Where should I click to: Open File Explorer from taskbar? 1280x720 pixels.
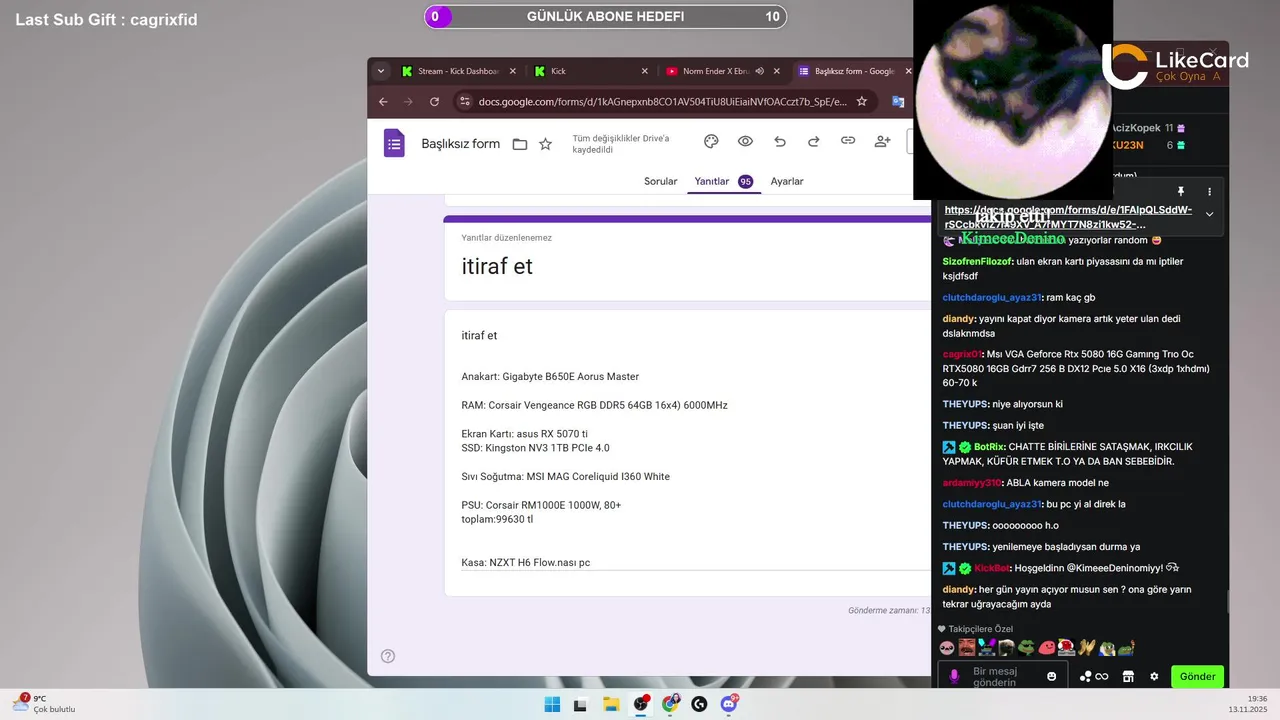pos(611,704)
